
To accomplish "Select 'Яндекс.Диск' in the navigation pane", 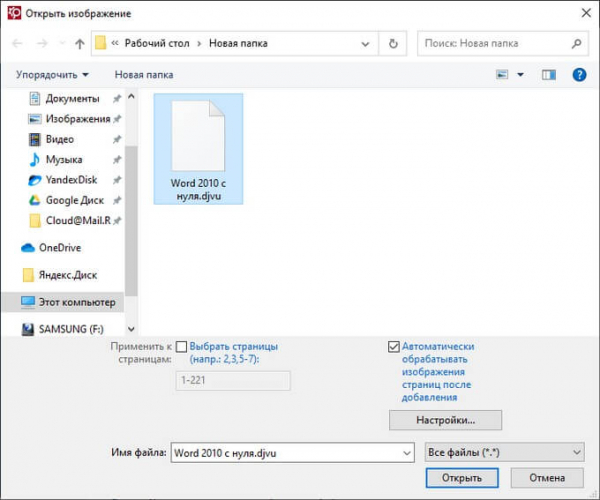I will (x=68, y=275).
